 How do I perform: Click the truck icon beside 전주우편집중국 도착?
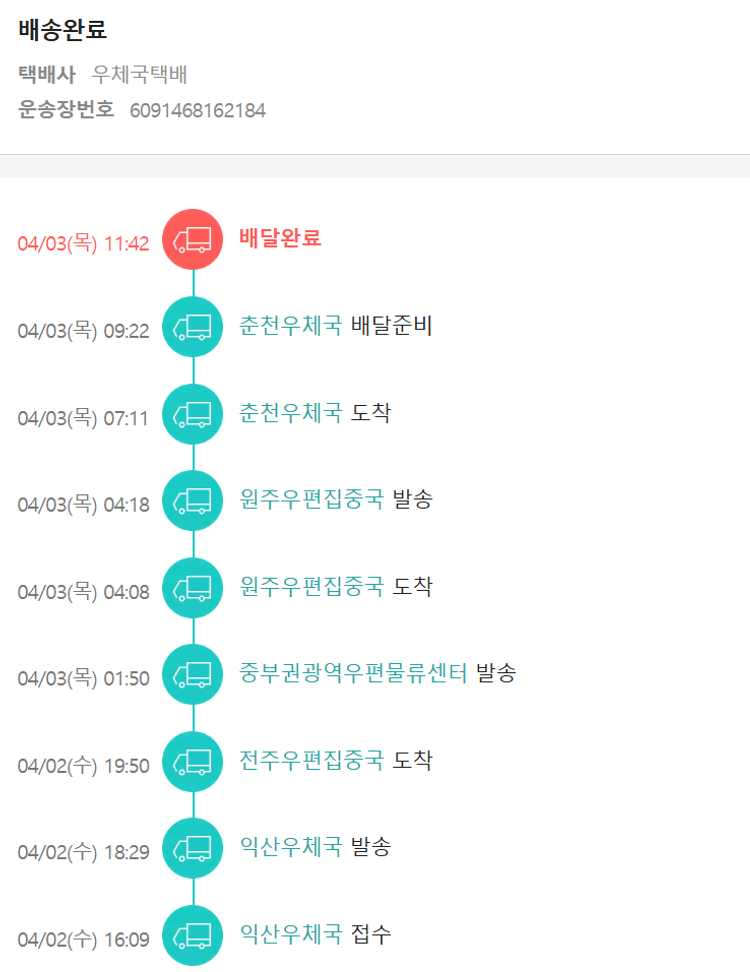193,762
